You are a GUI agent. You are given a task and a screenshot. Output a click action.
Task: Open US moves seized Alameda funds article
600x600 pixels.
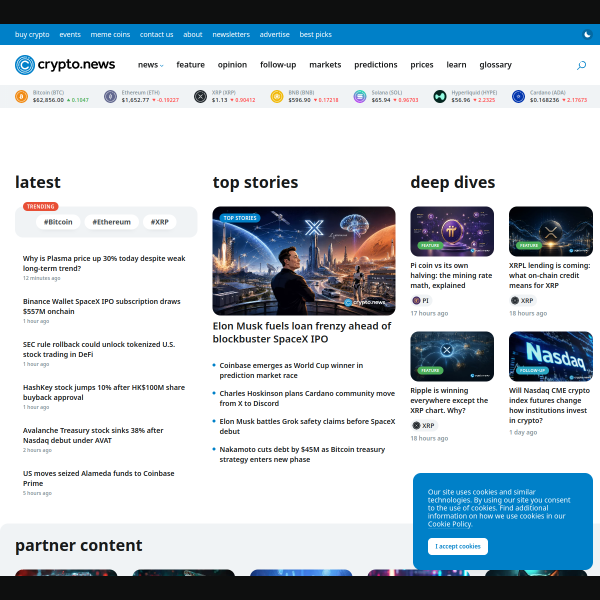(99, 478)
